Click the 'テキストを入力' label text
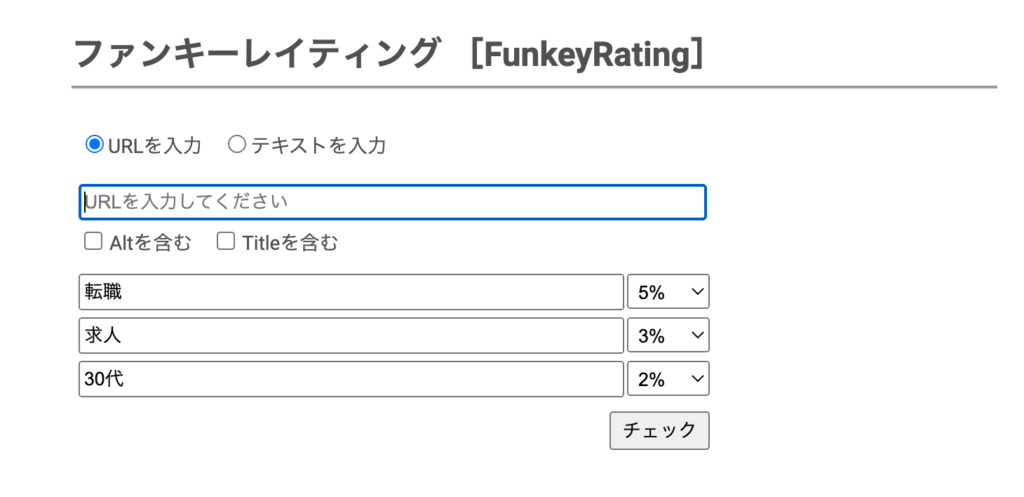The width and height of the screenshot is (1024, 497). (318, 146)
